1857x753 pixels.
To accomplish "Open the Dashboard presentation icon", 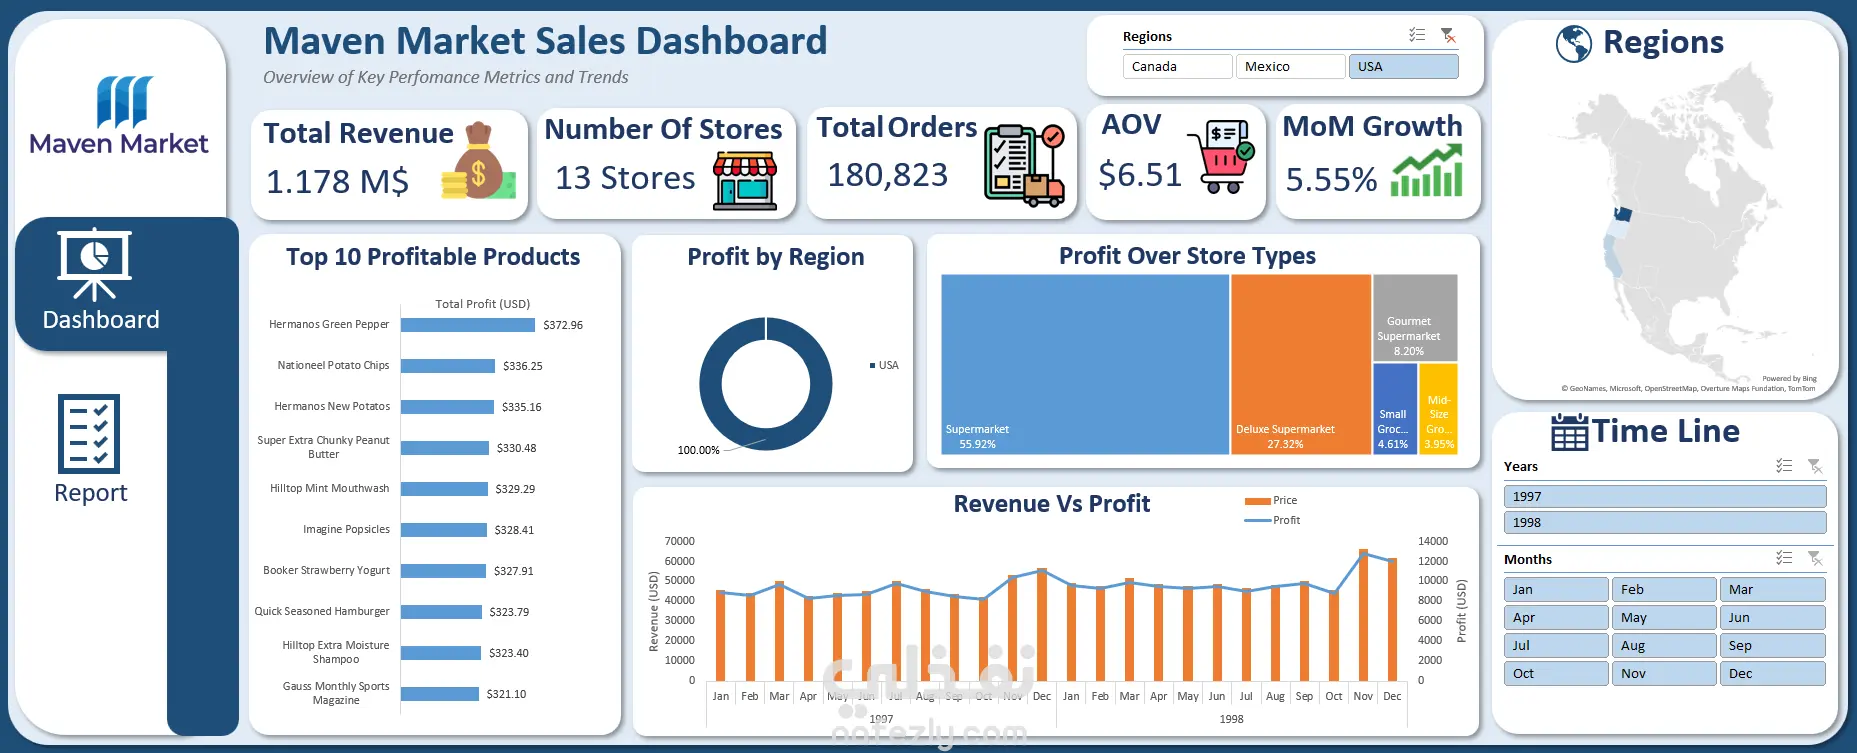I will coord(94,265).
